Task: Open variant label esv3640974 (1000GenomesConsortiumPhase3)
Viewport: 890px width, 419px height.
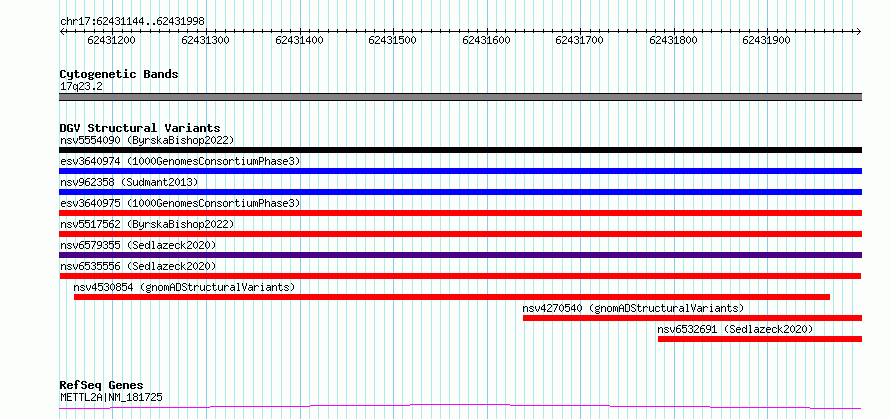Action: (180, 161)
